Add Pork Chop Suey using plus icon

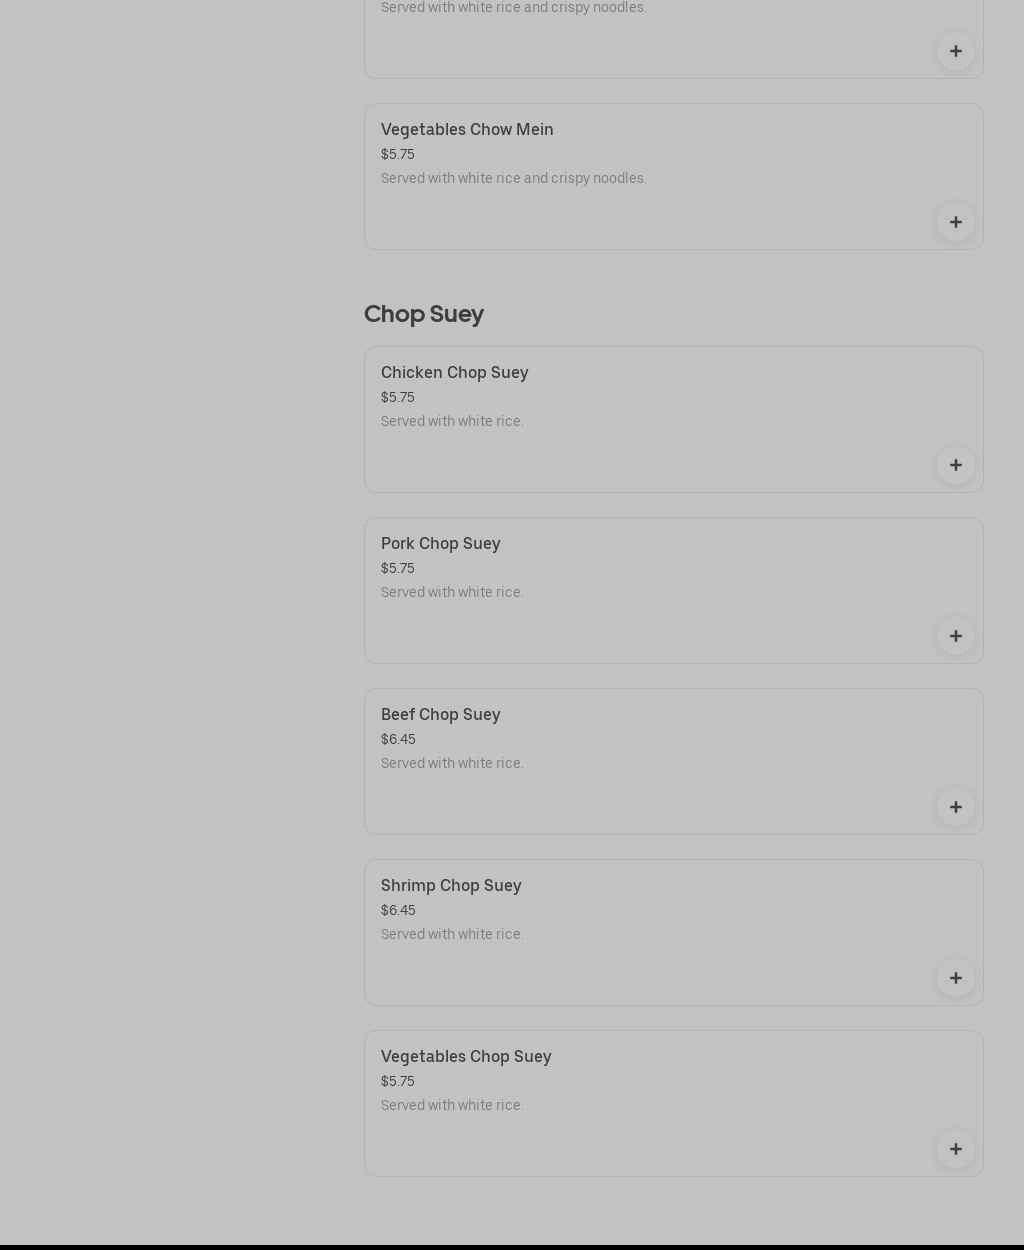955,636
